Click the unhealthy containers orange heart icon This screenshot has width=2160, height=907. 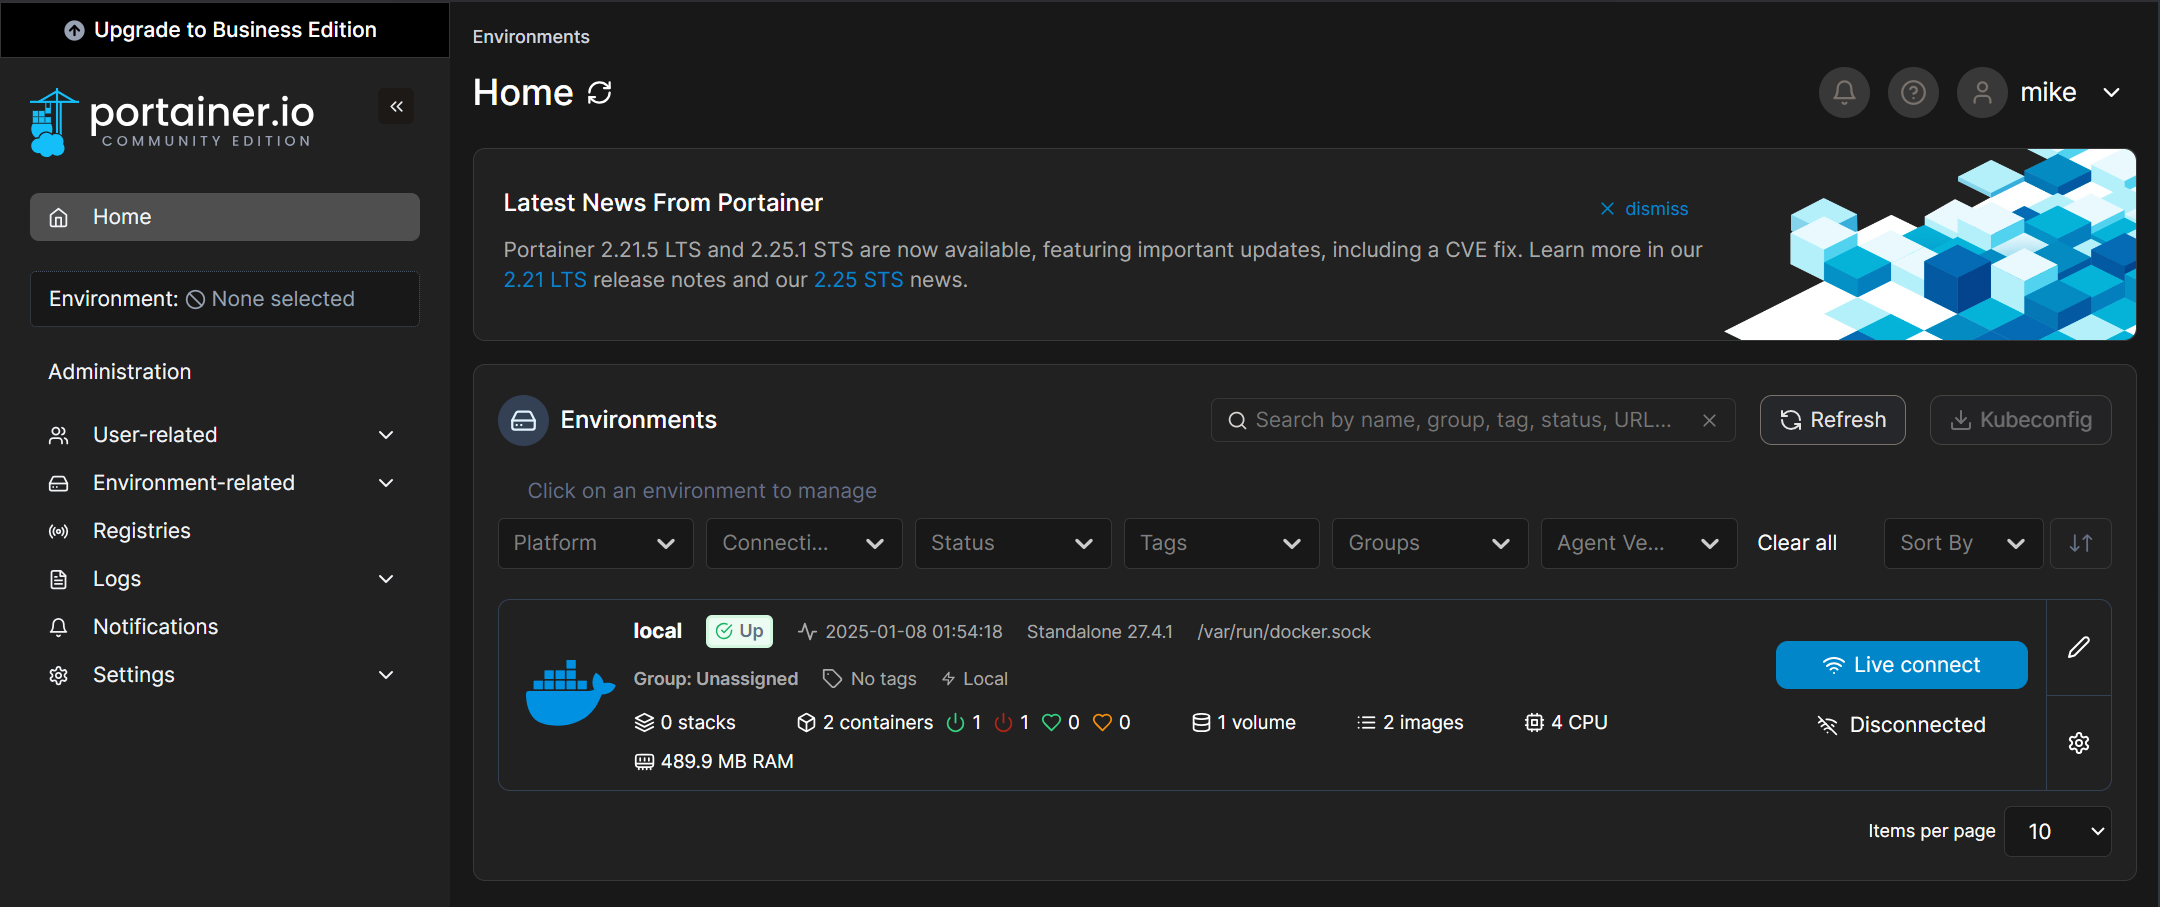[1102, 723]
